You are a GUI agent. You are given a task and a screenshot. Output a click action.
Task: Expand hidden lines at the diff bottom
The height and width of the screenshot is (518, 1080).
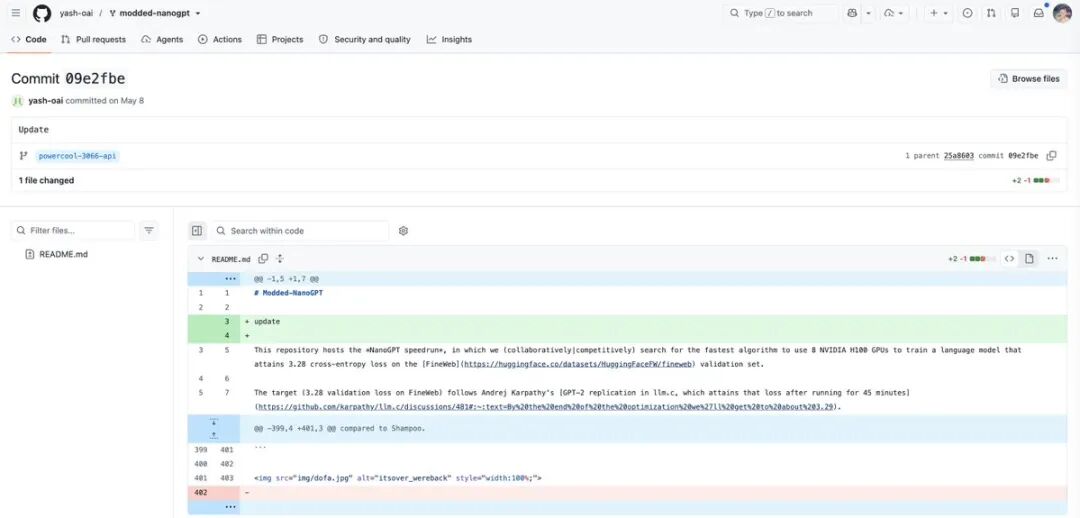coord(230,507)
